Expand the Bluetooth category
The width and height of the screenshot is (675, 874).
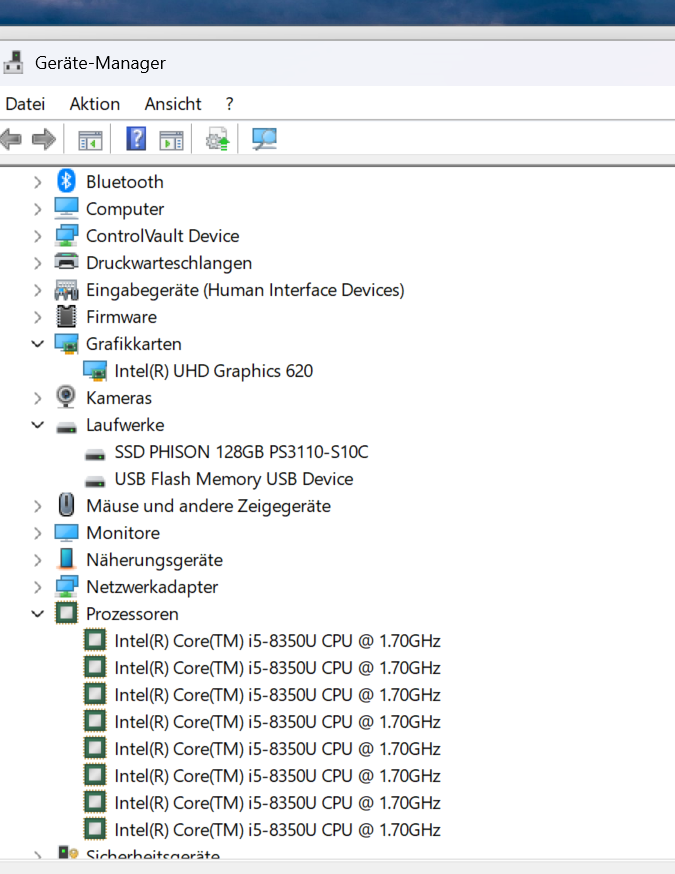pyautogui.click(x=37, y=182)
